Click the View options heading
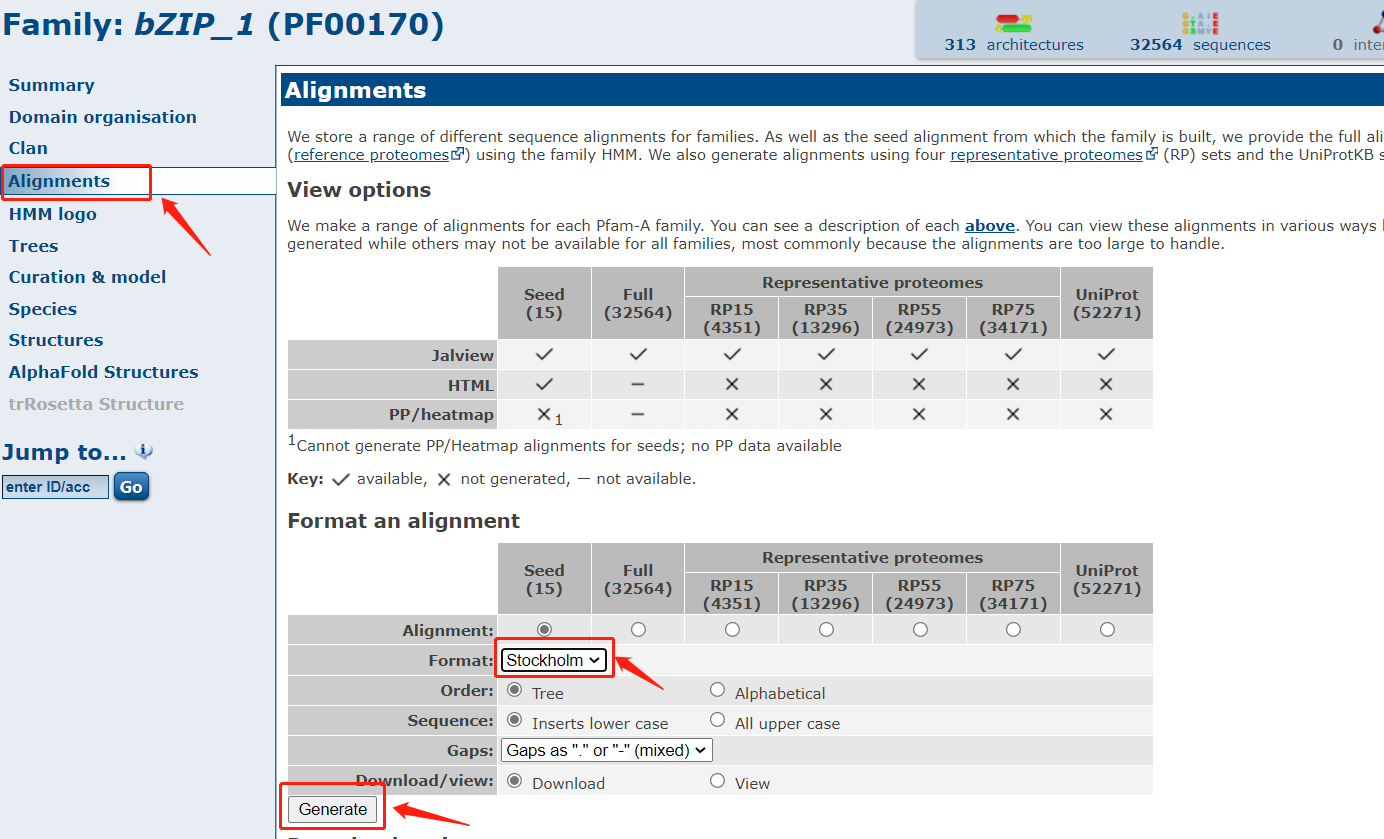This screenshot has height=839, width=1384. [359, 190]
